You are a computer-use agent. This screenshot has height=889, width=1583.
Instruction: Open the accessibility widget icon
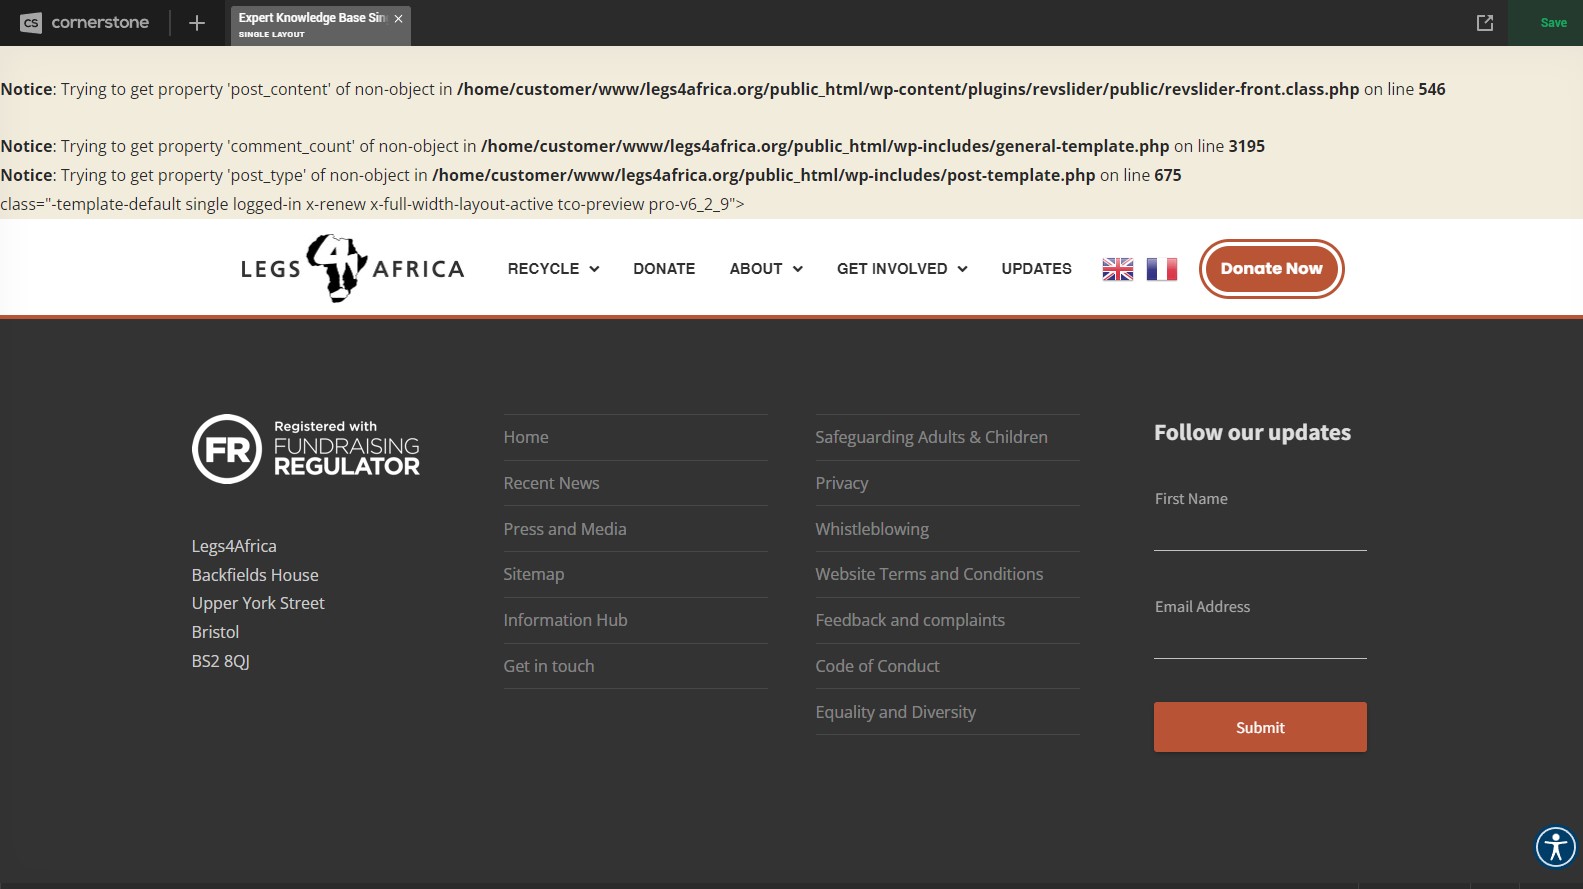(x=1555, y=847)
